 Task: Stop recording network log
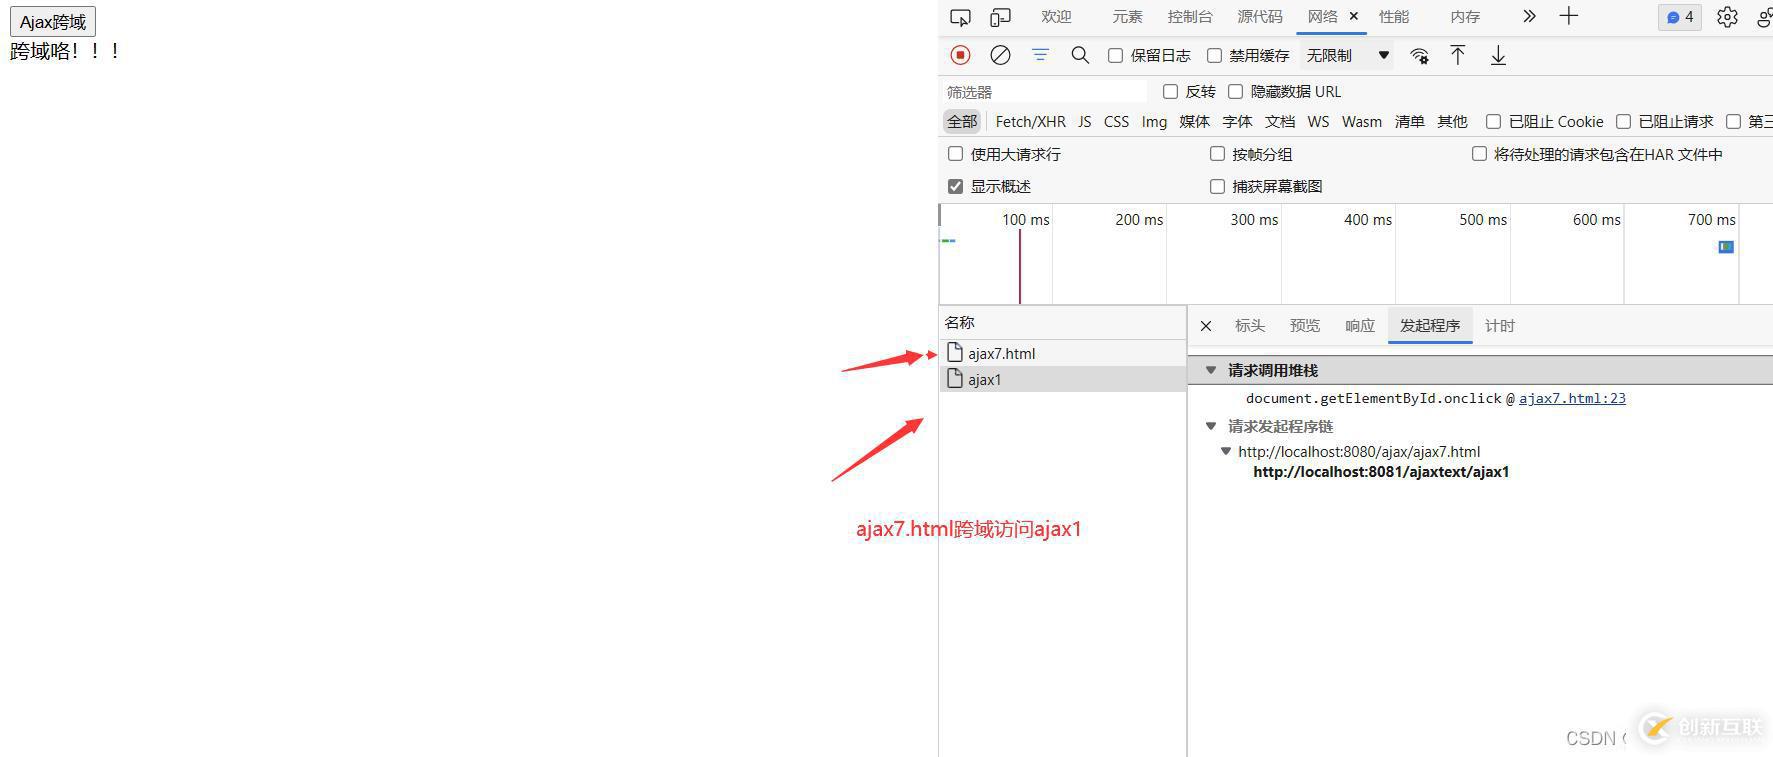pos(960,56)
